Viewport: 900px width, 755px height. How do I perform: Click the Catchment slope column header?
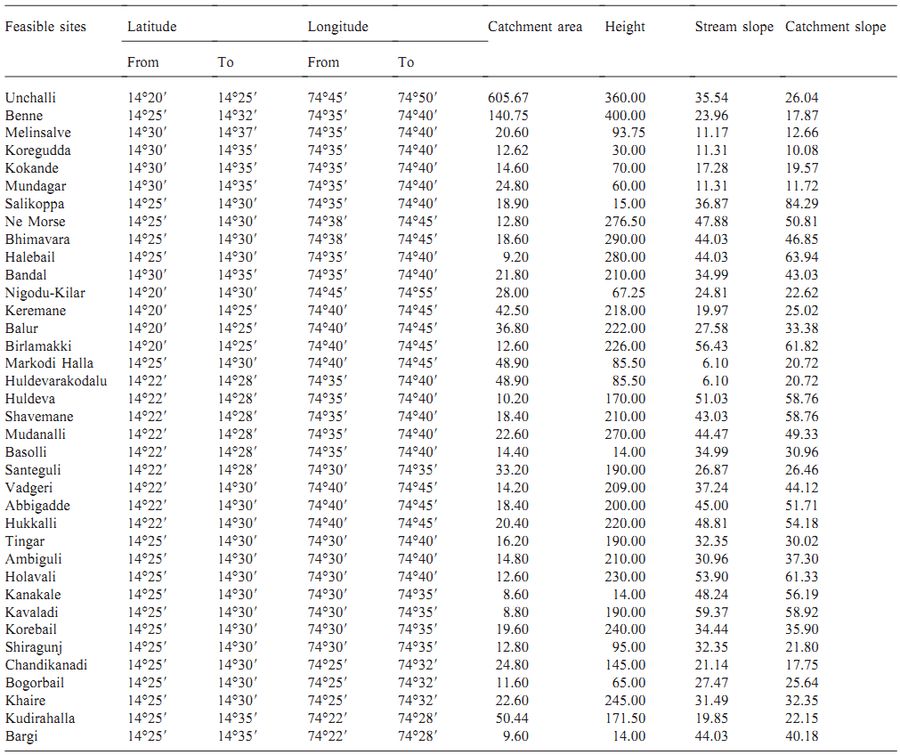click(835, 27)
